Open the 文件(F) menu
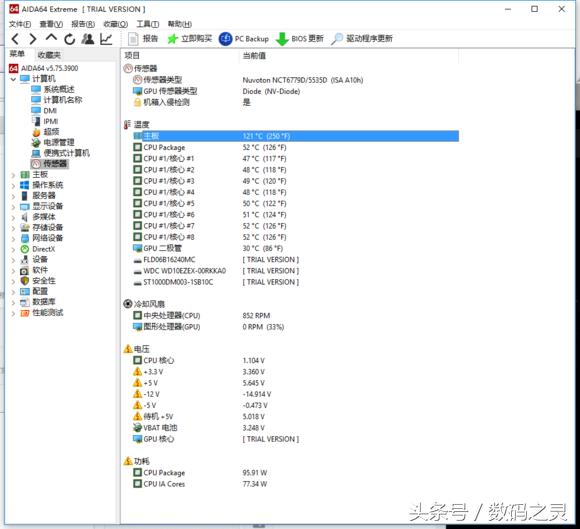This screenshot has width=580, height=529. pos(20,24)
